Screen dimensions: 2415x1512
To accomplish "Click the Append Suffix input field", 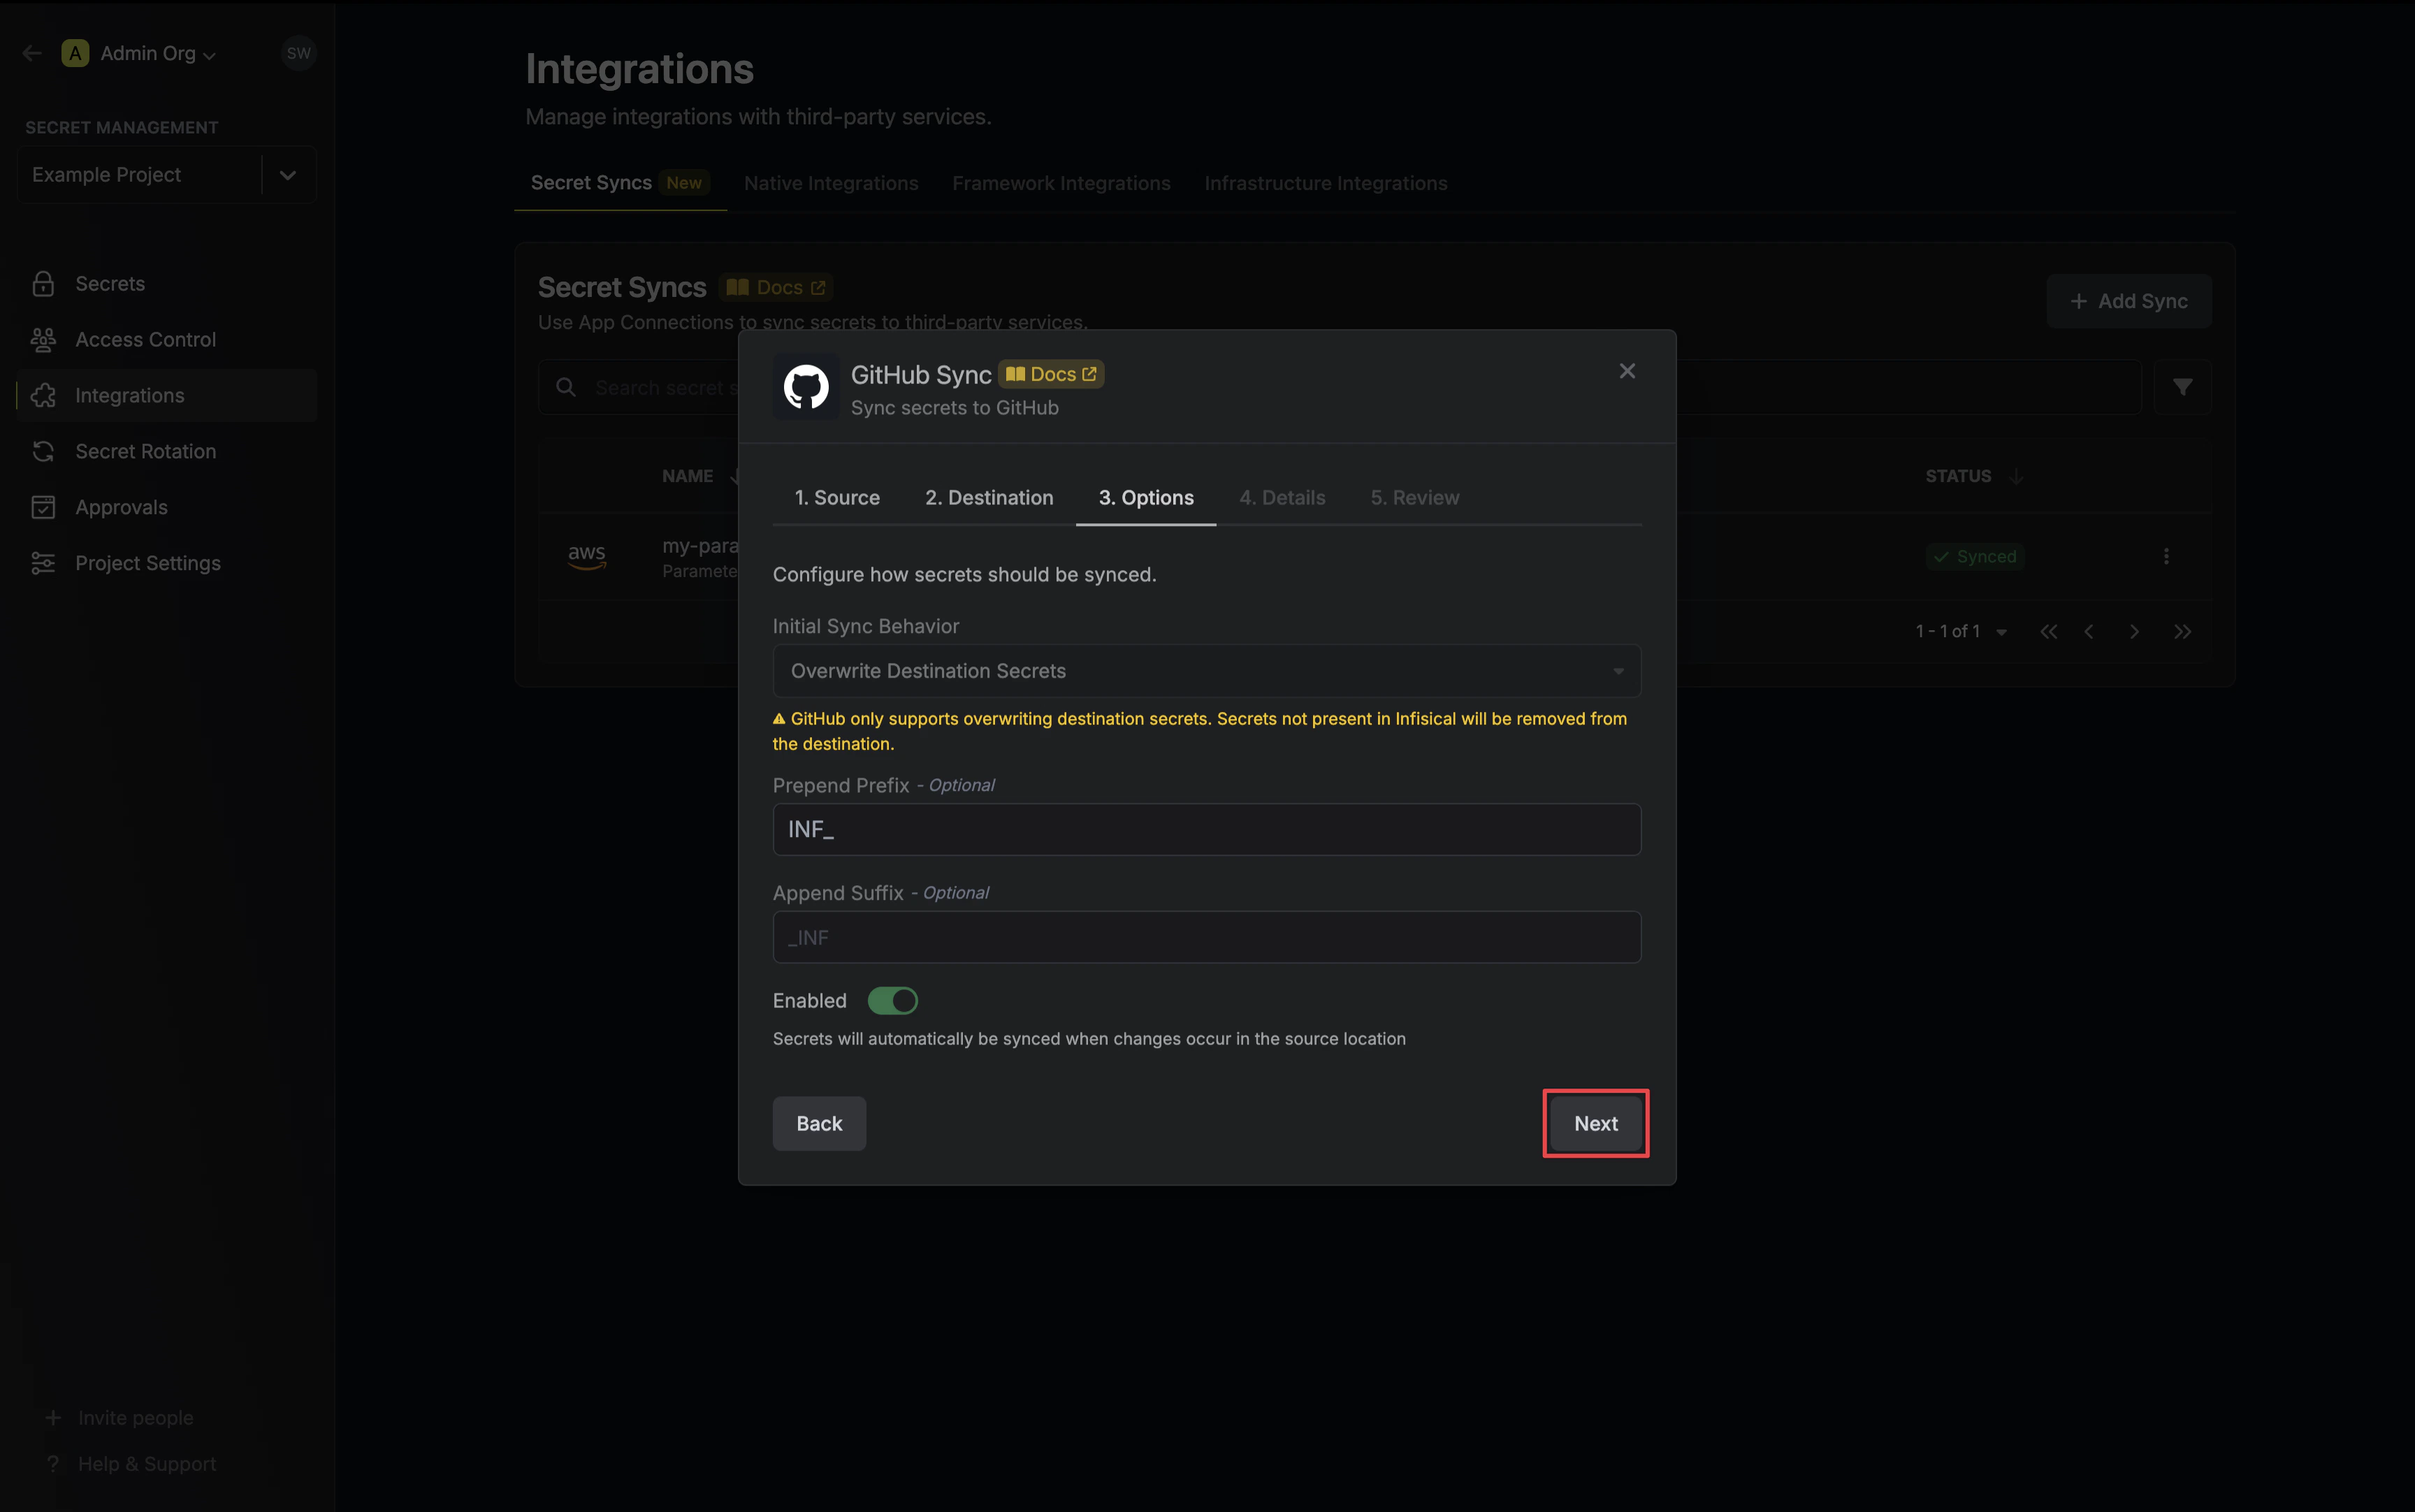I will (1206, 937).
